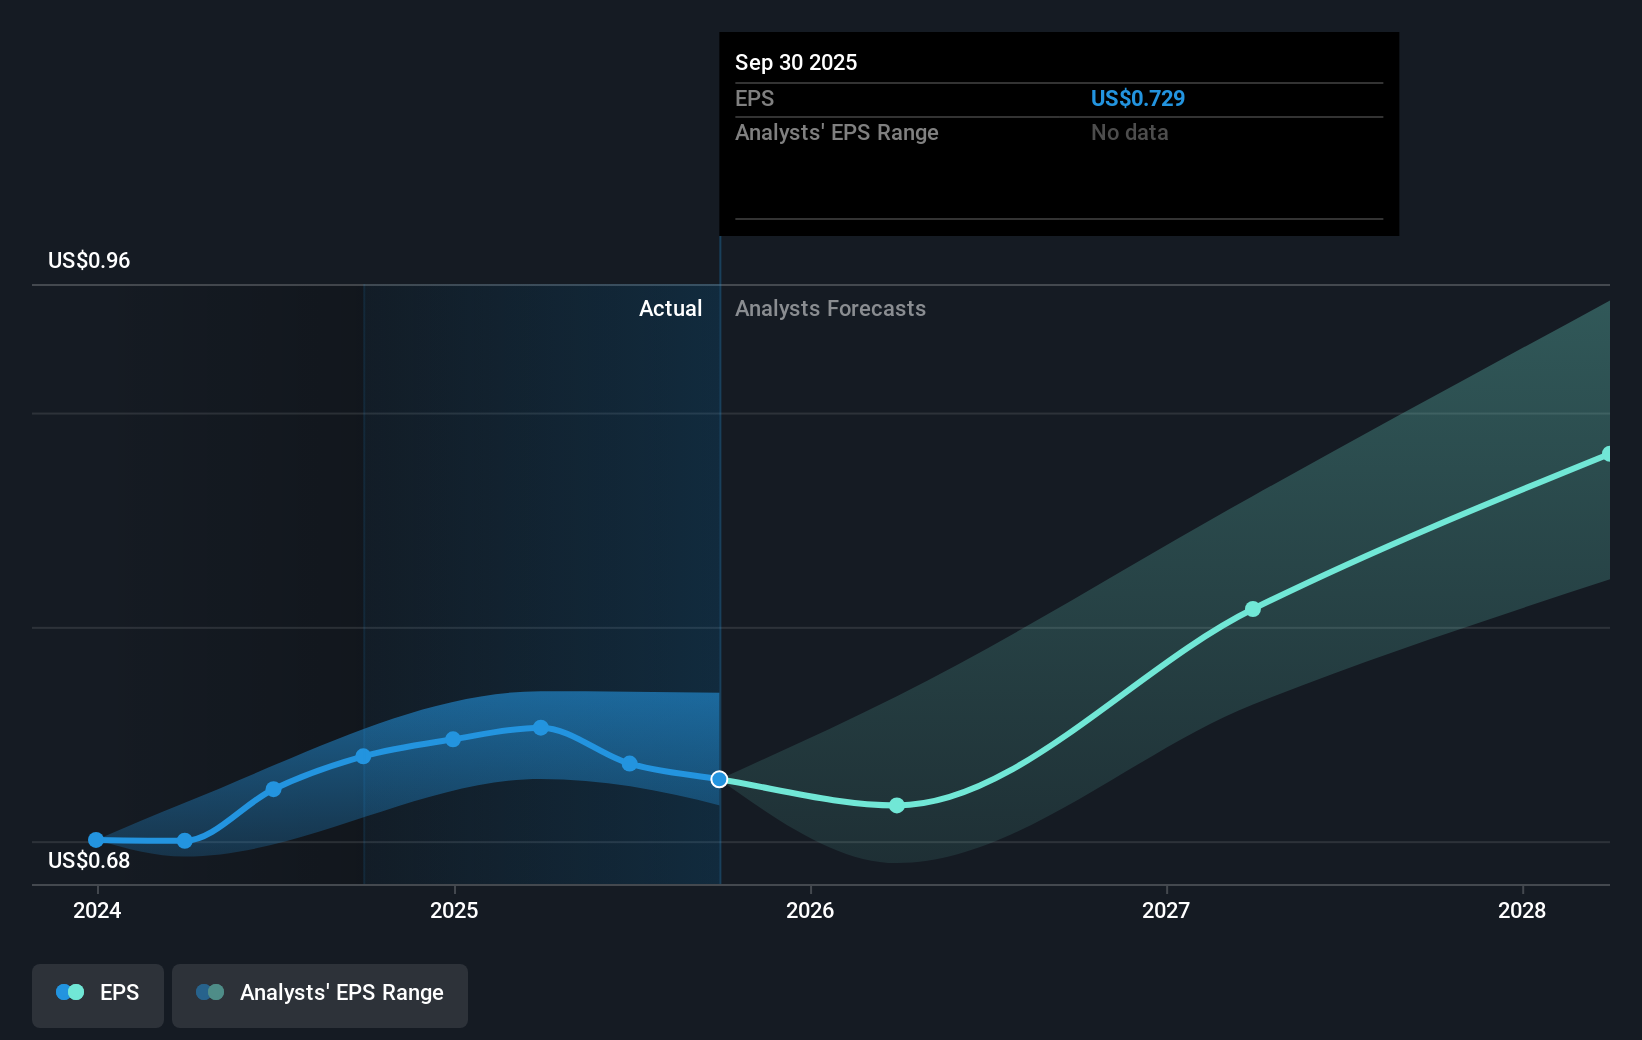The height and width of the screenshot is (1040, 1642).
Task: Click the Sep 30 2025 tooltip date
Action: [796, 62]
